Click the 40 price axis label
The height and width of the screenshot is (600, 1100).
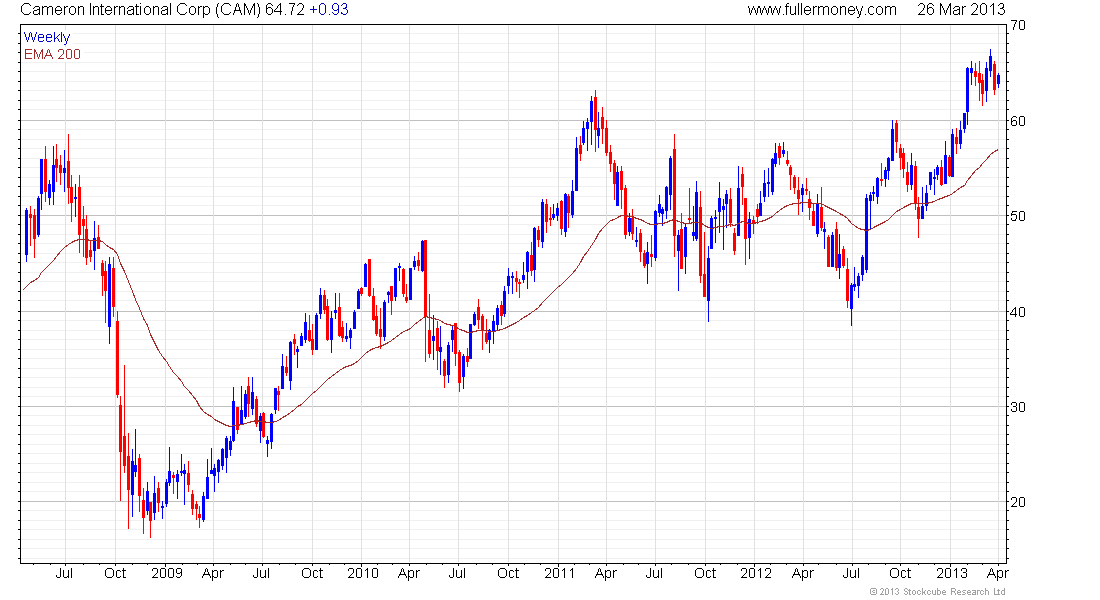1017,312
